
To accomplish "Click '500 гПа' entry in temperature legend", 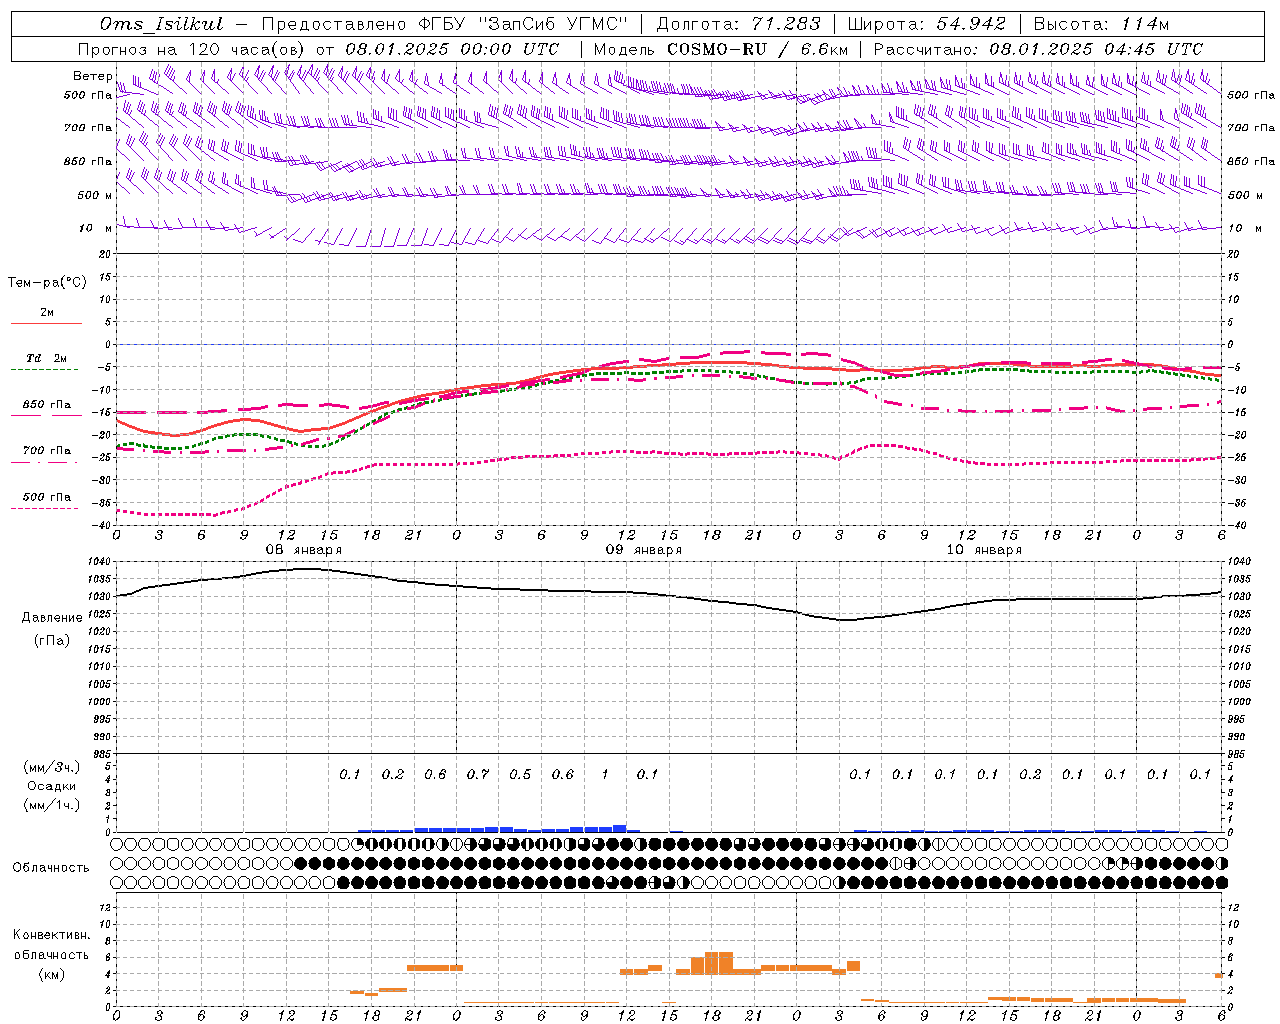I will (x=47, y=497).
